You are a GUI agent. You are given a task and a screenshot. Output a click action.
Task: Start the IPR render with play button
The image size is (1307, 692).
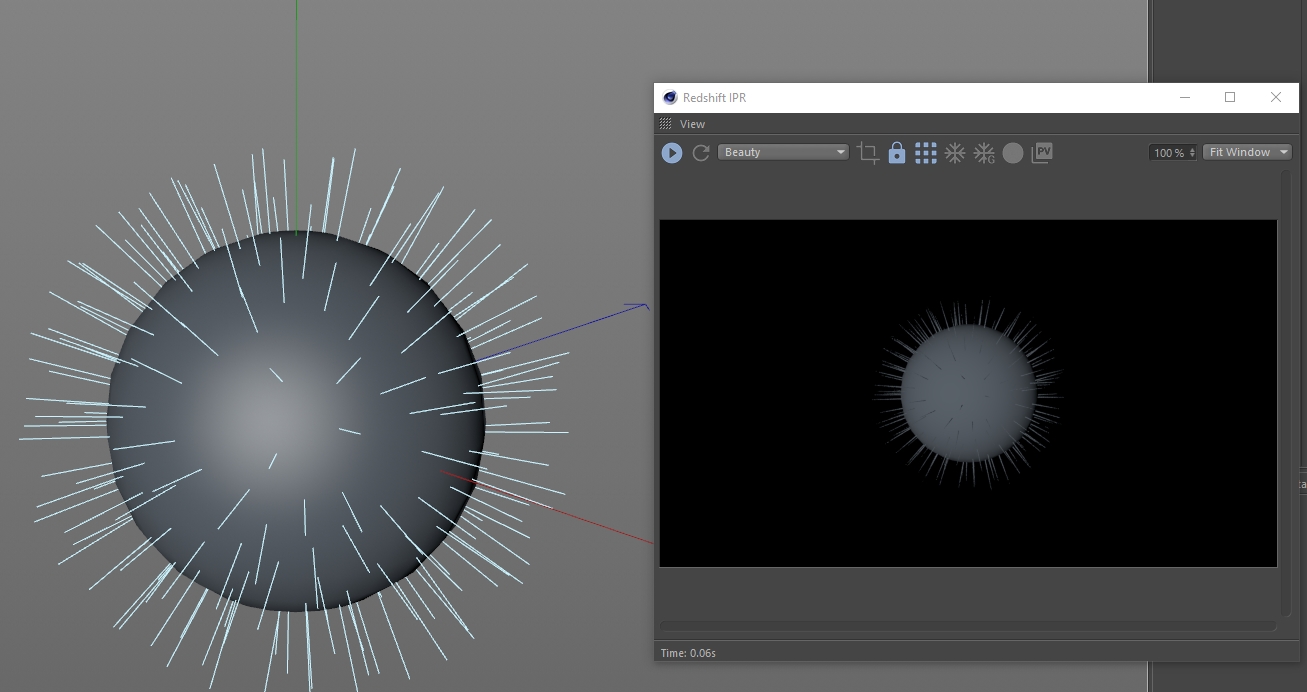click(x=672, y=153)
